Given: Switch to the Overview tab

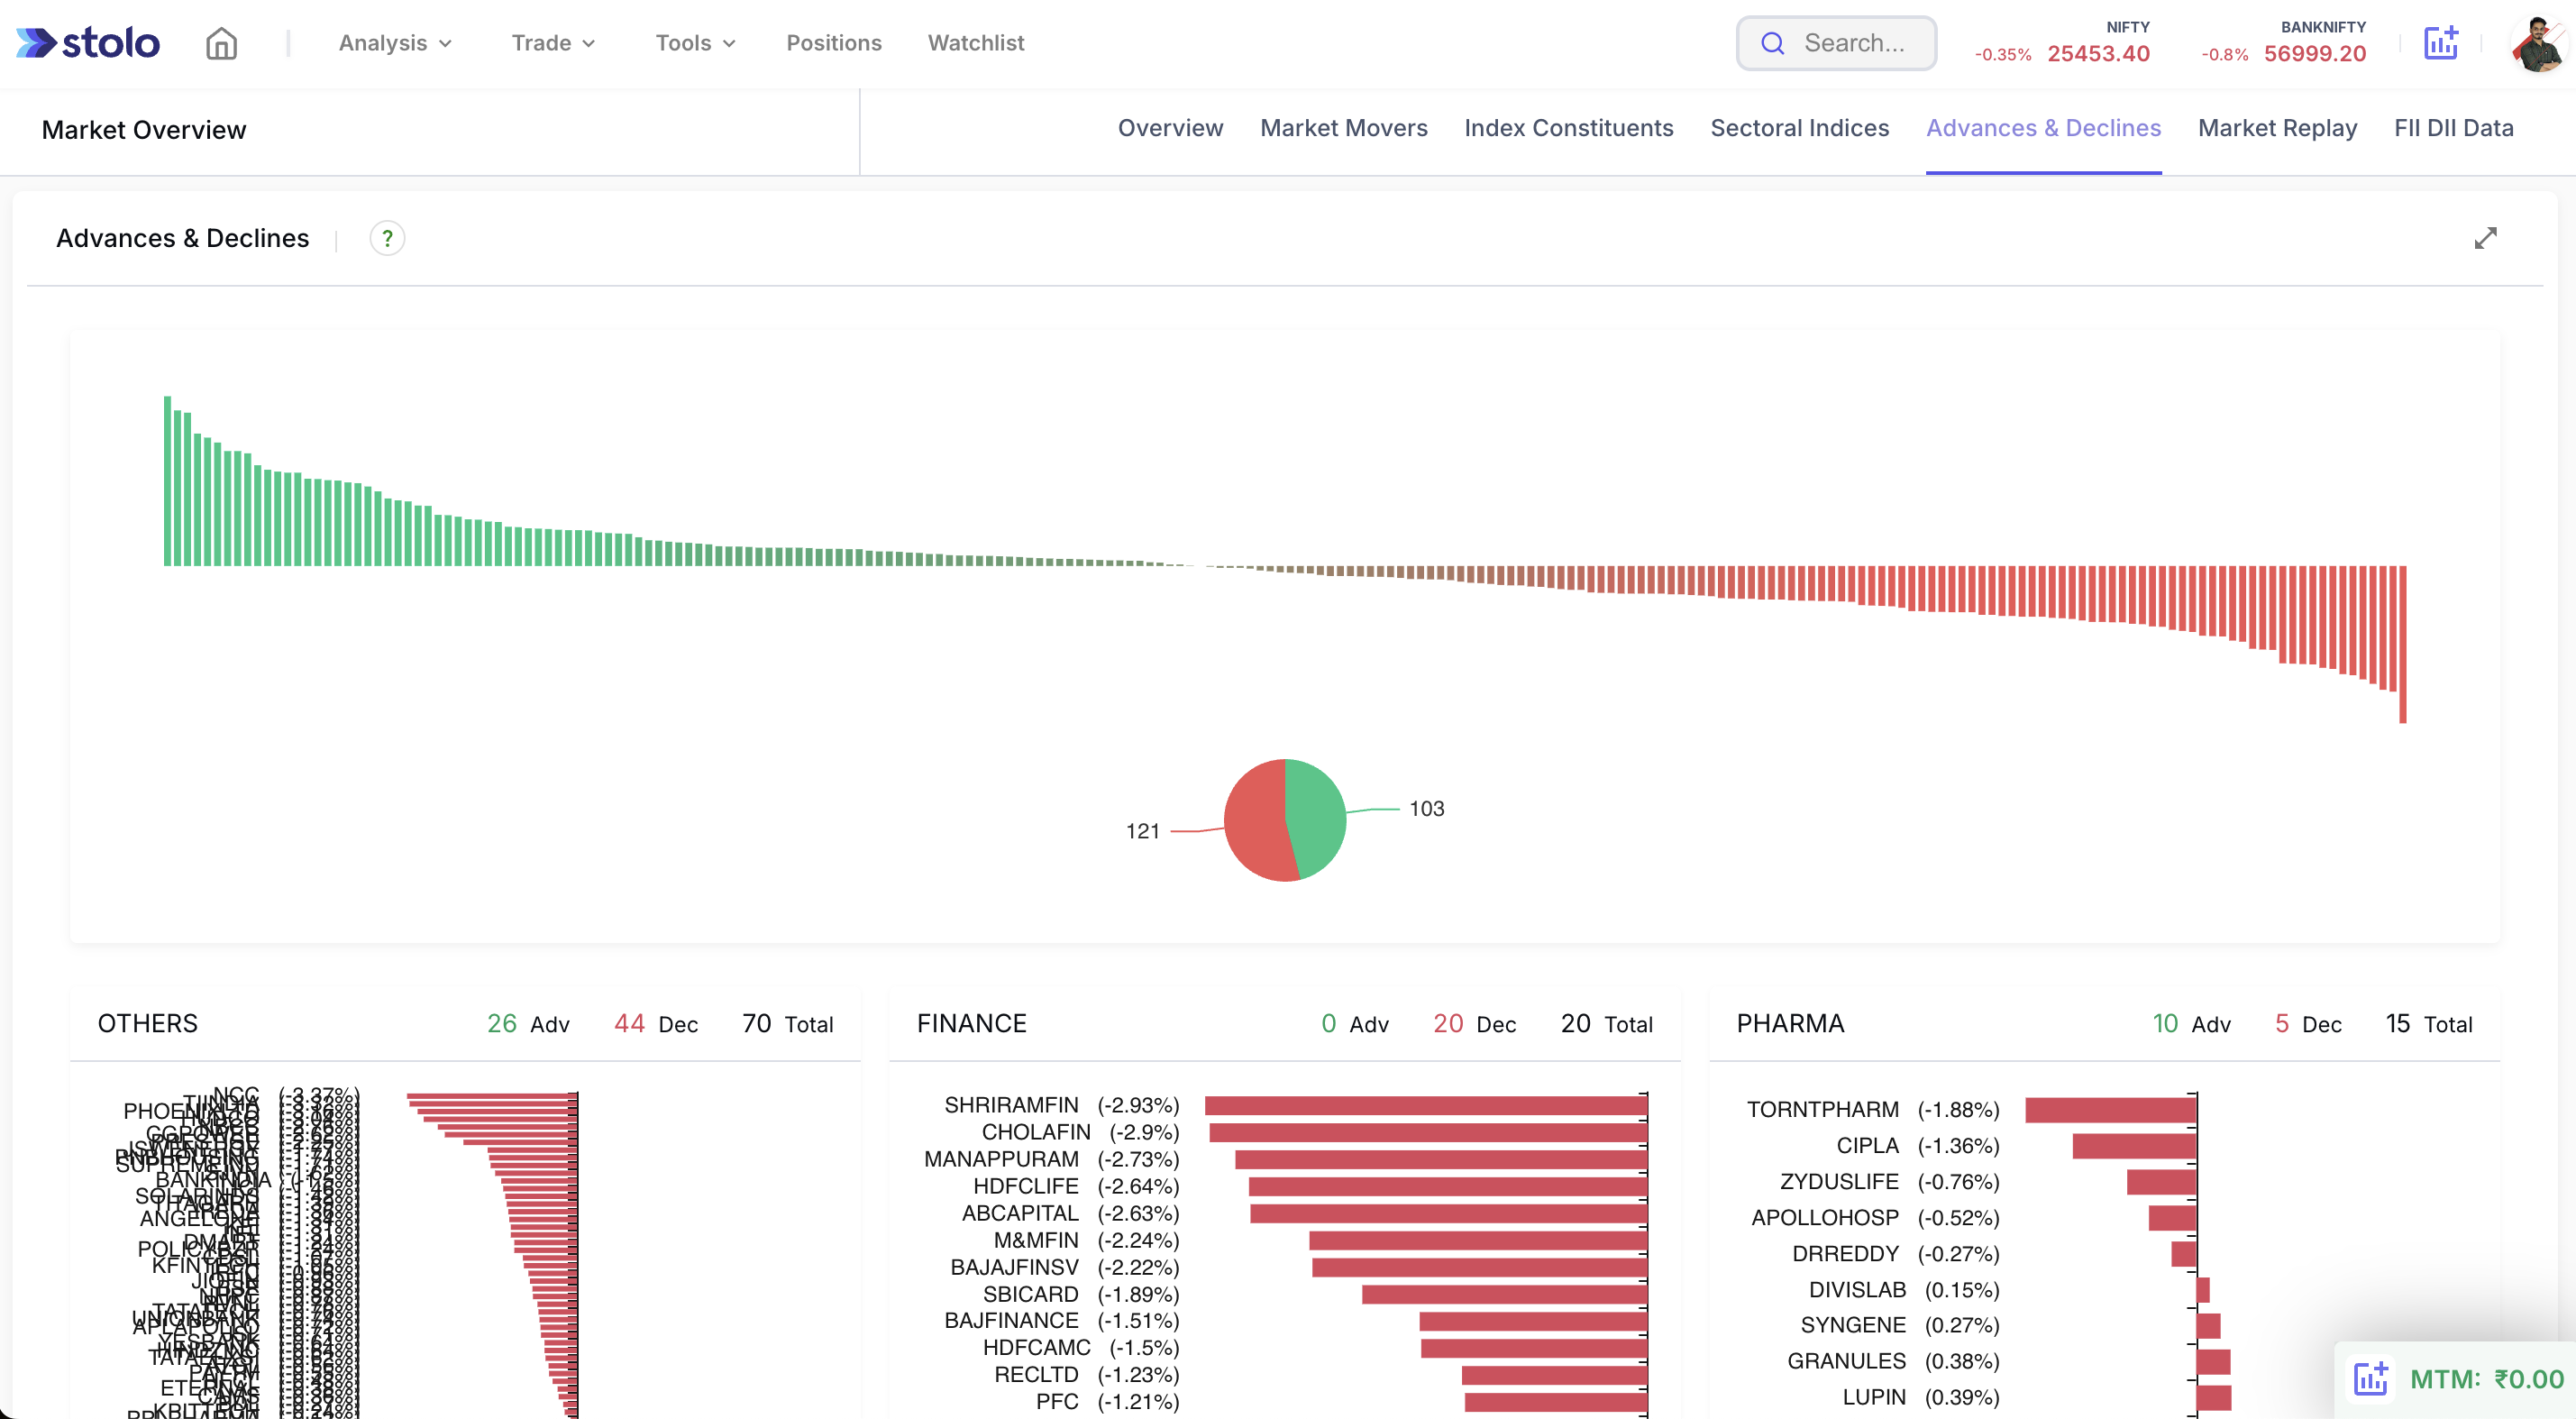Looking at the screenshot, I should tap(1170, 128).
